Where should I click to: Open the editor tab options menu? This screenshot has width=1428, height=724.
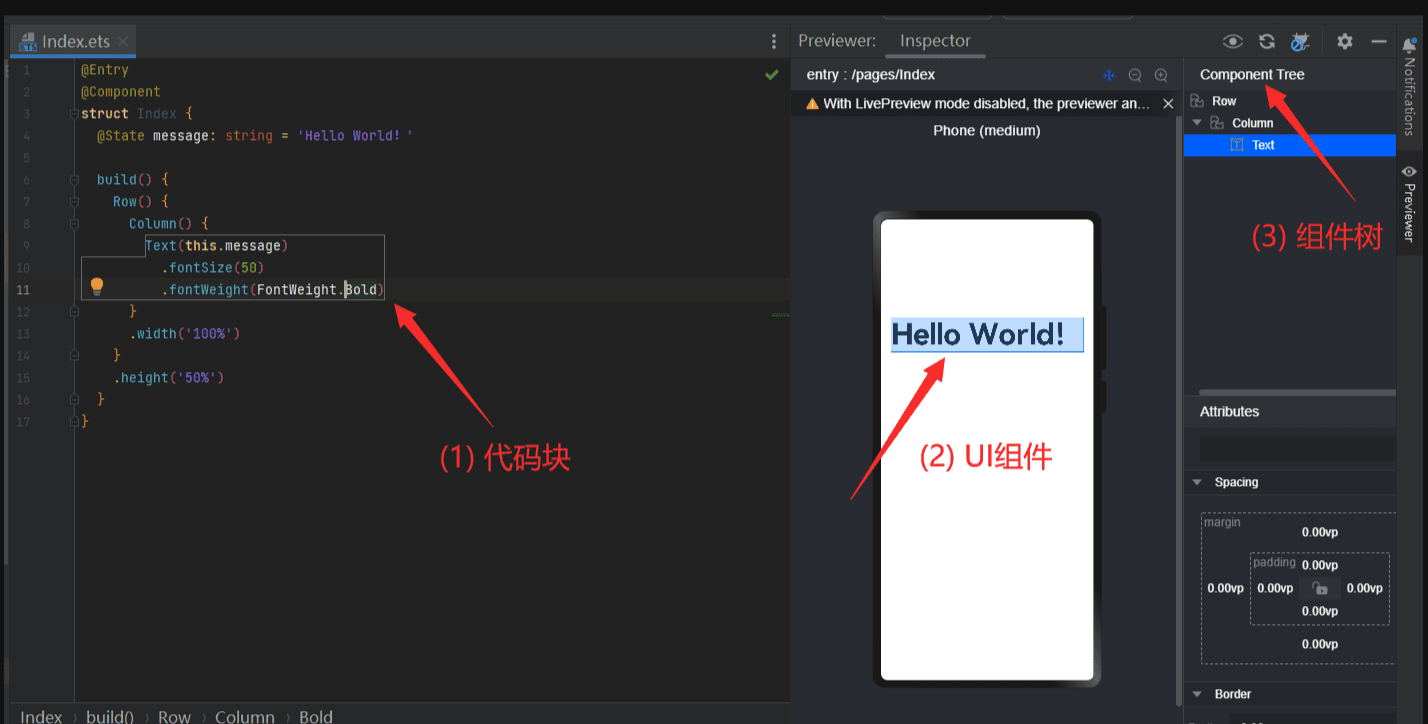pos(774,42)
